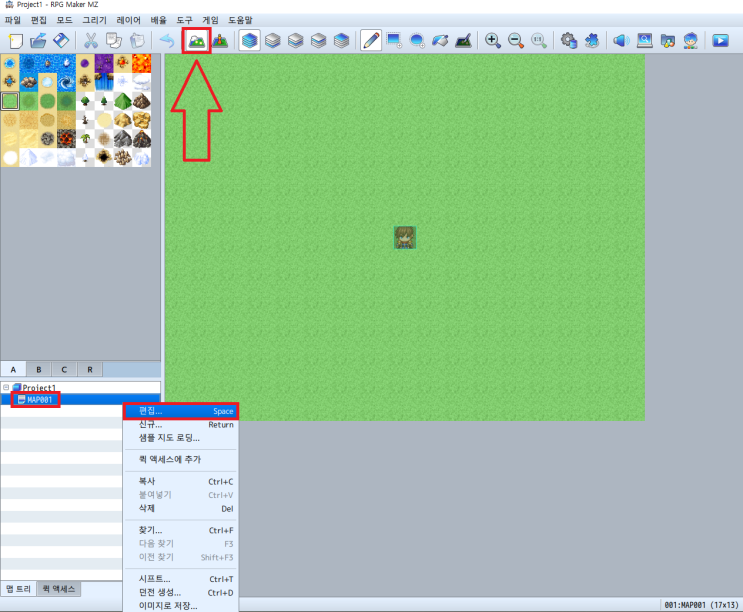The width and height of the screenshot is (743, 612).
Task: Switch to Event mode icon
Action: 220,41
